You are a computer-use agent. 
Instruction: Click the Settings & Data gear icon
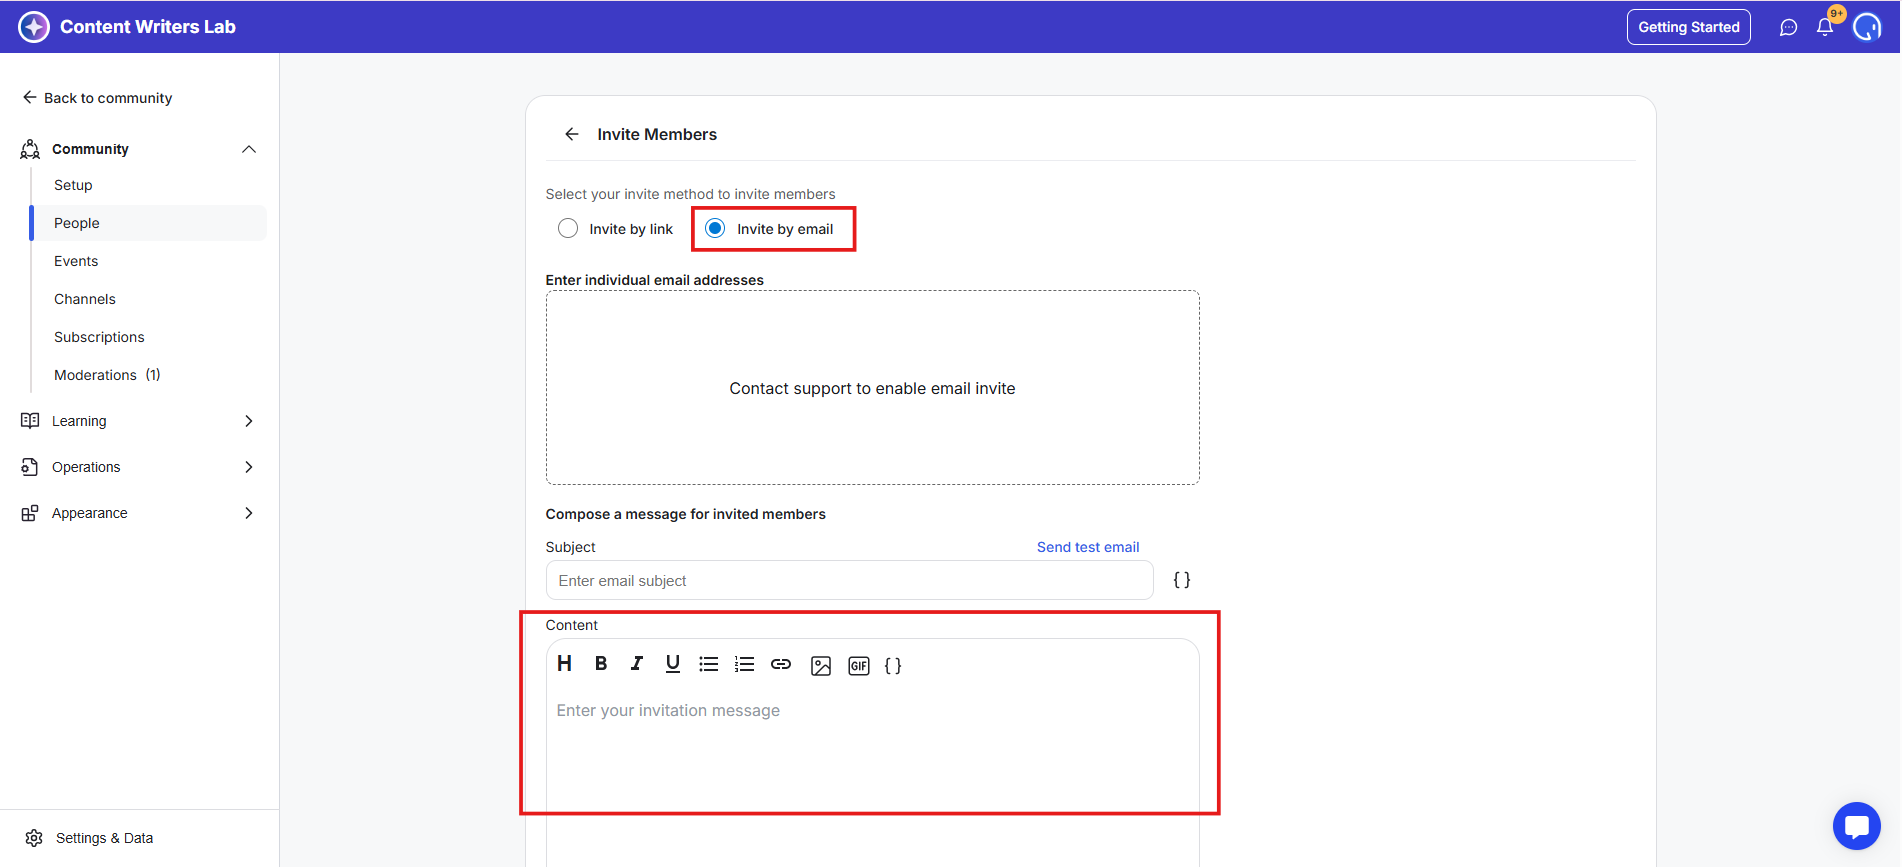[34, 838]
